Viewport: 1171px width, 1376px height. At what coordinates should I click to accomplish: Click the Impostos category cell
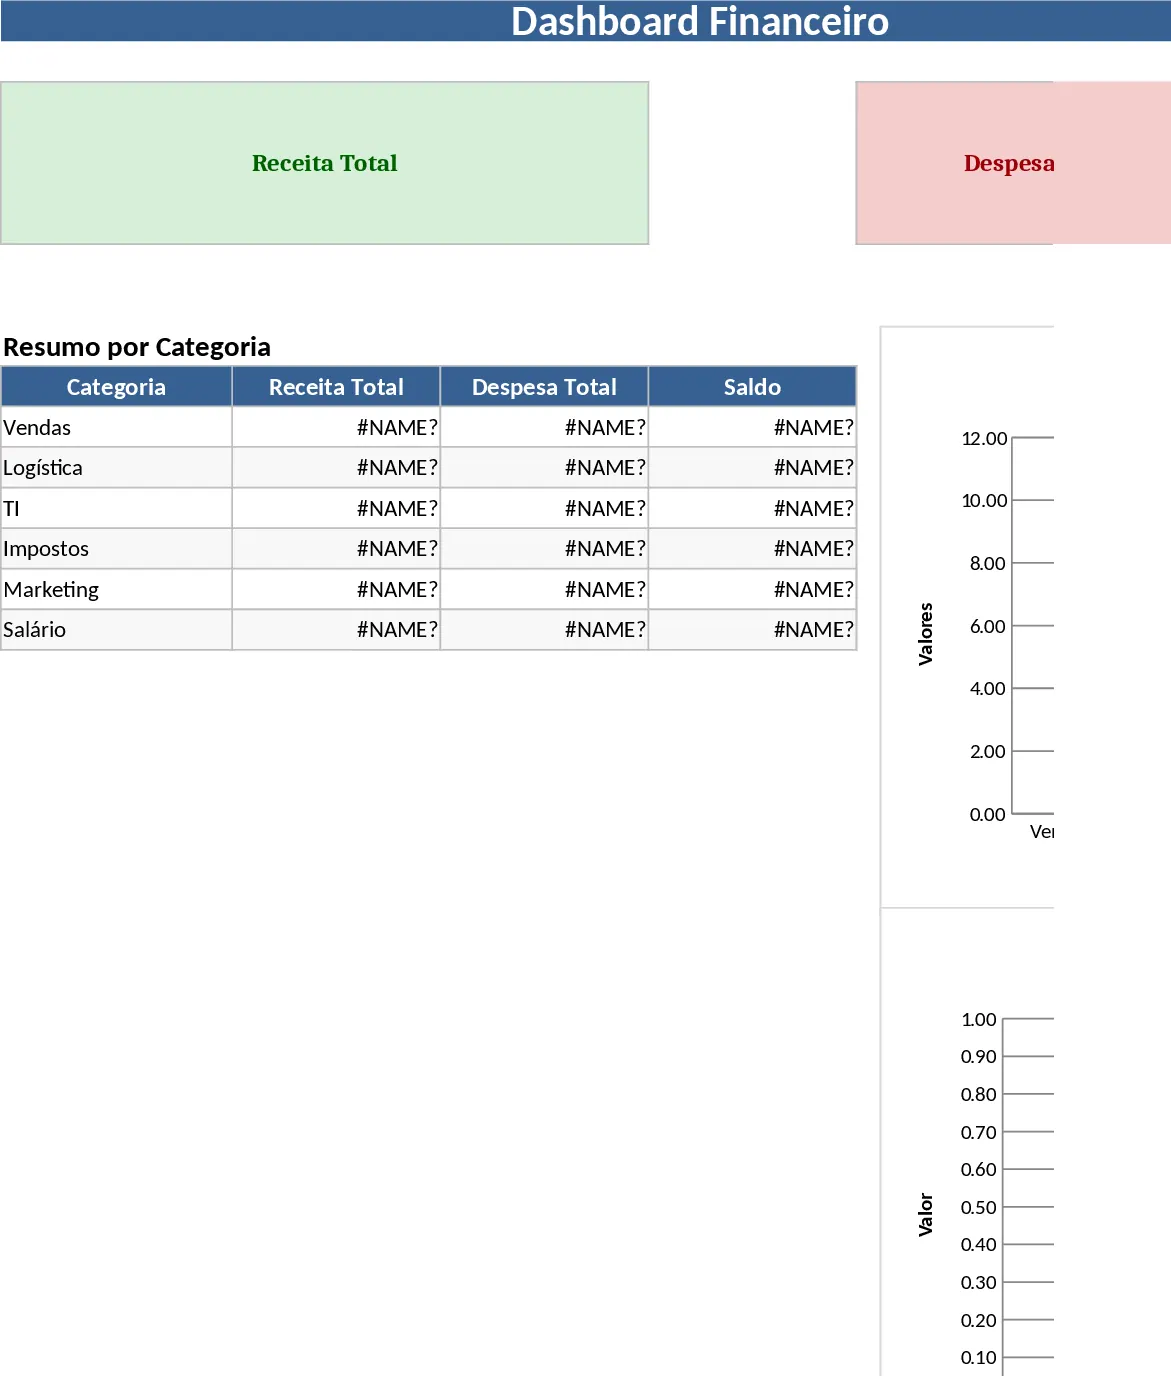[116, 549]
